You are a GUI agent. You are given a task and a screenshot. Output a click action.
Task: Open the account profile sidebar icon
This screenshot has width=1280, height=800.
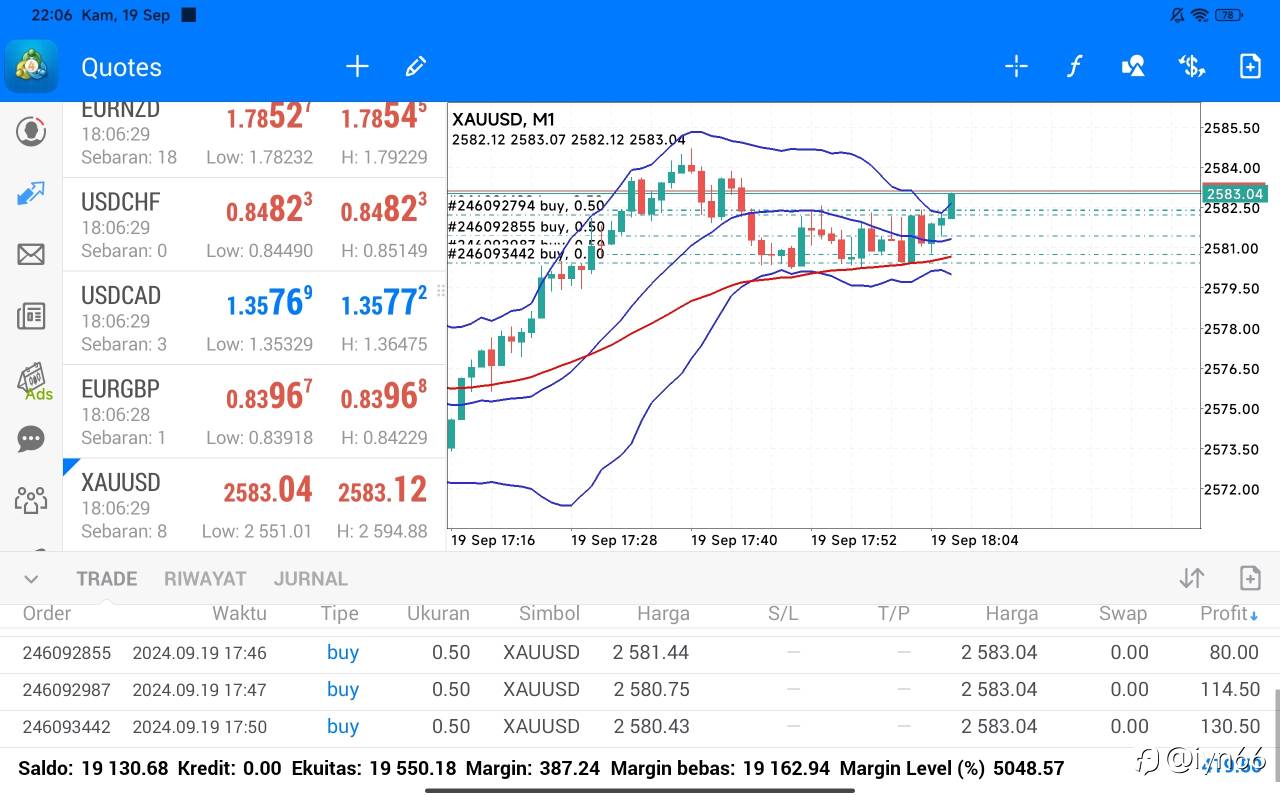pyautogui.click(x=31, y=131)
